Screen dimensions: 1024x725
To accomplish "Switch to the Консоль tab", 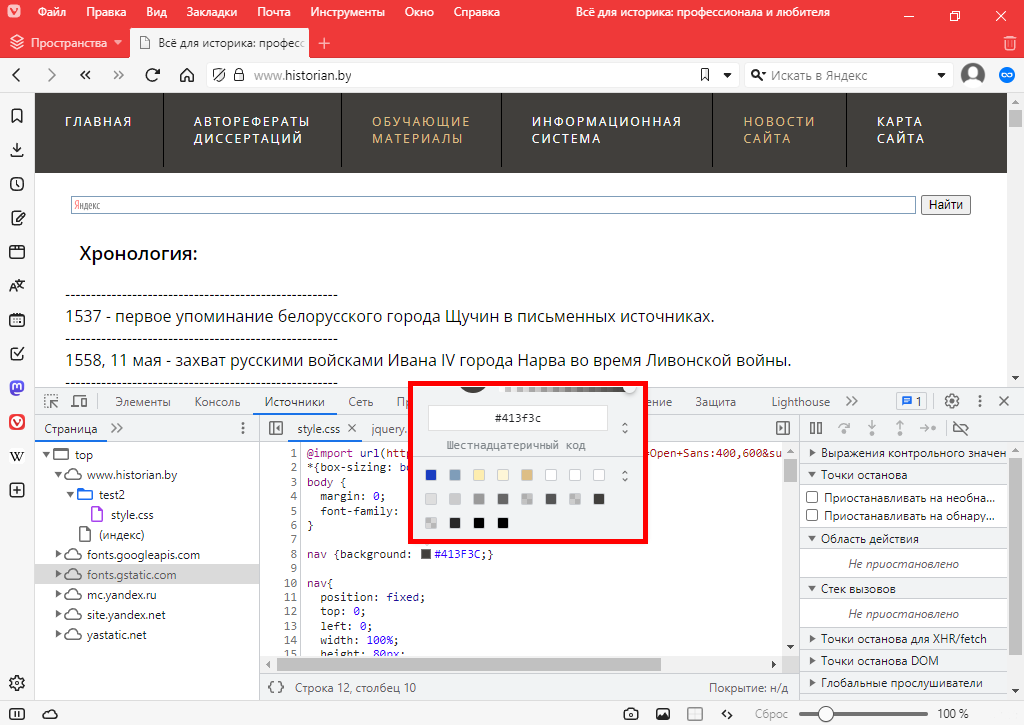I will pos(217,402).
